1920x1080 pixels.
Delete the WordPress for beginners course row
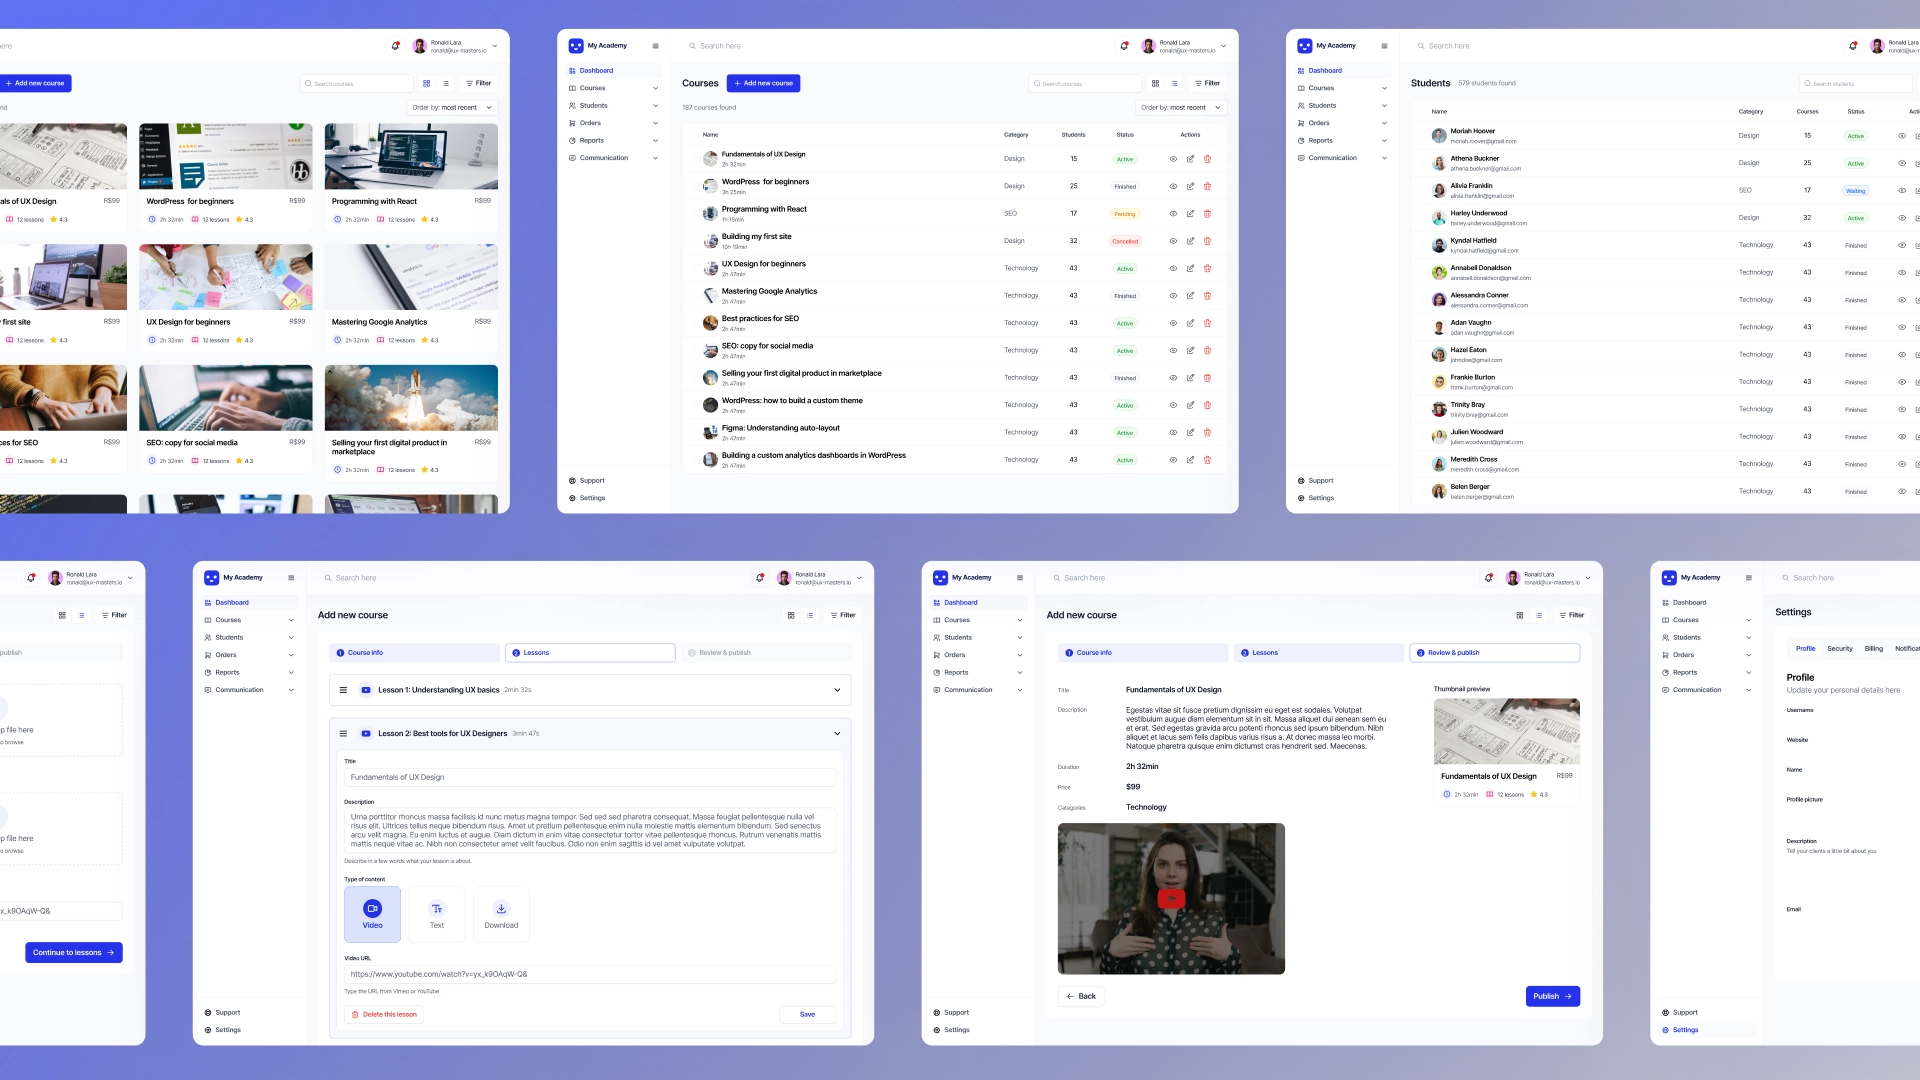pos(1207,186)
